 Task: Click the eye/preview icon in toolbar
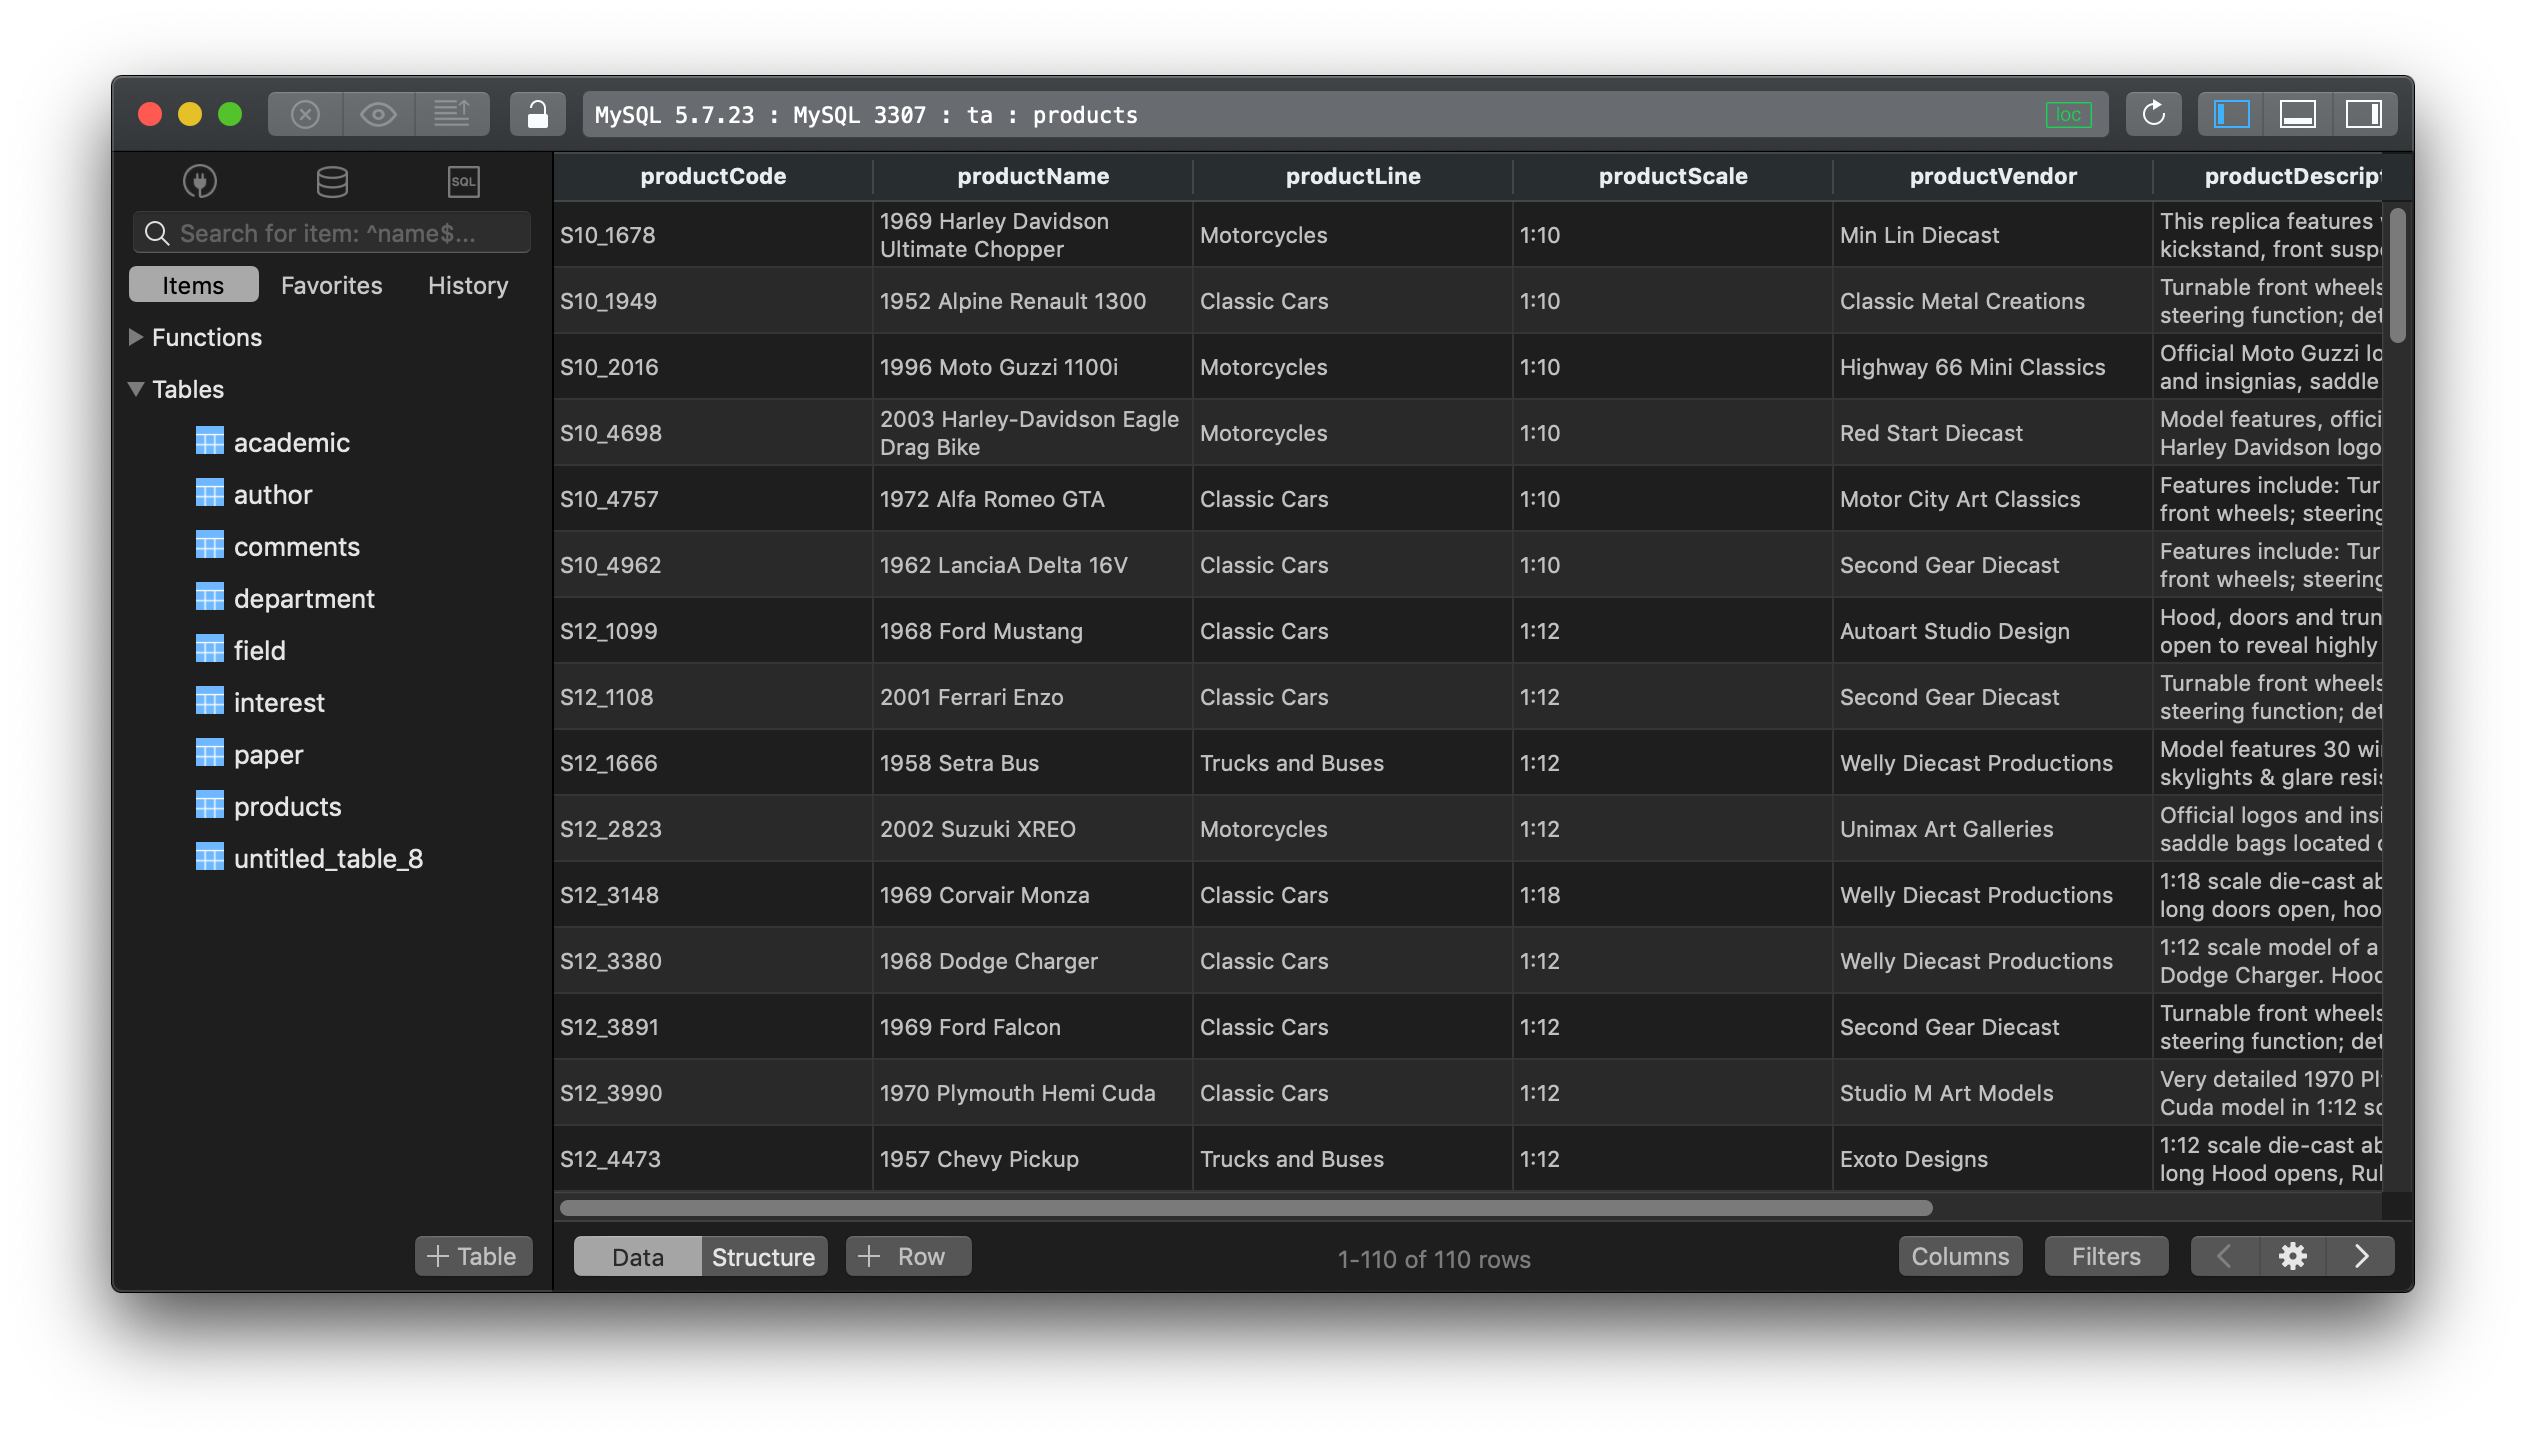click(x=376, y=113)
